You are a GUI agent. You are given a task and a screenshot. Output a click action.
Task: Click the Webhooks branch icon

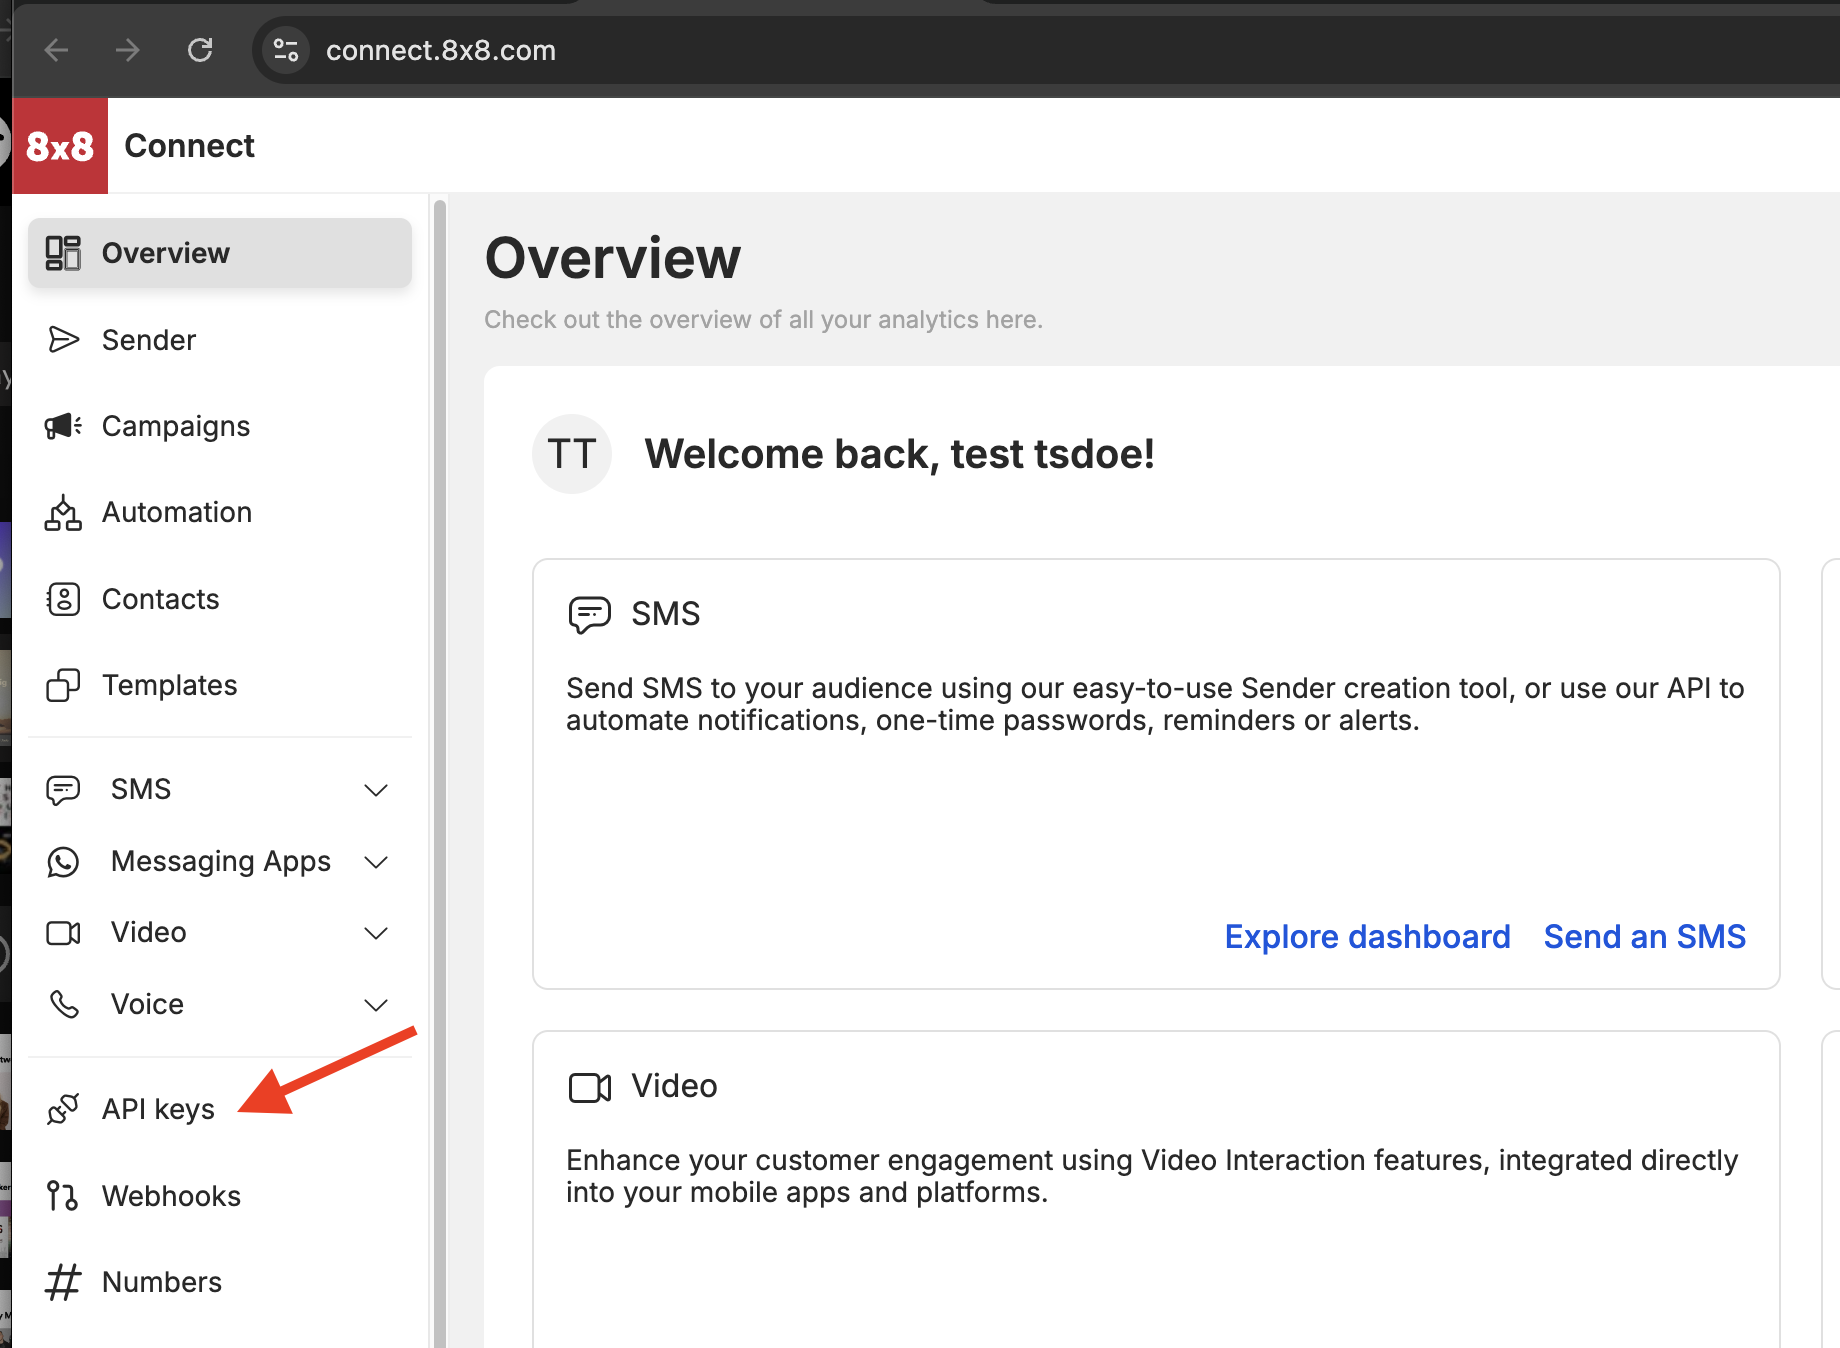click(x=62, y=1196)
